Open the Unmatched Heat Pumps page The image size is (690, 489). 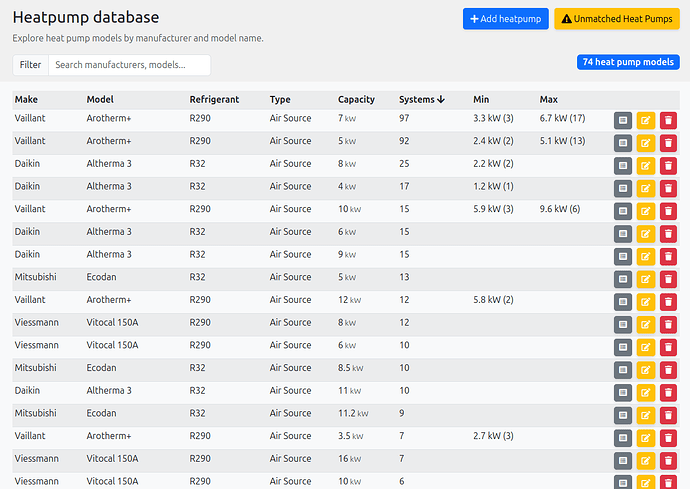(x=617, y=19)
